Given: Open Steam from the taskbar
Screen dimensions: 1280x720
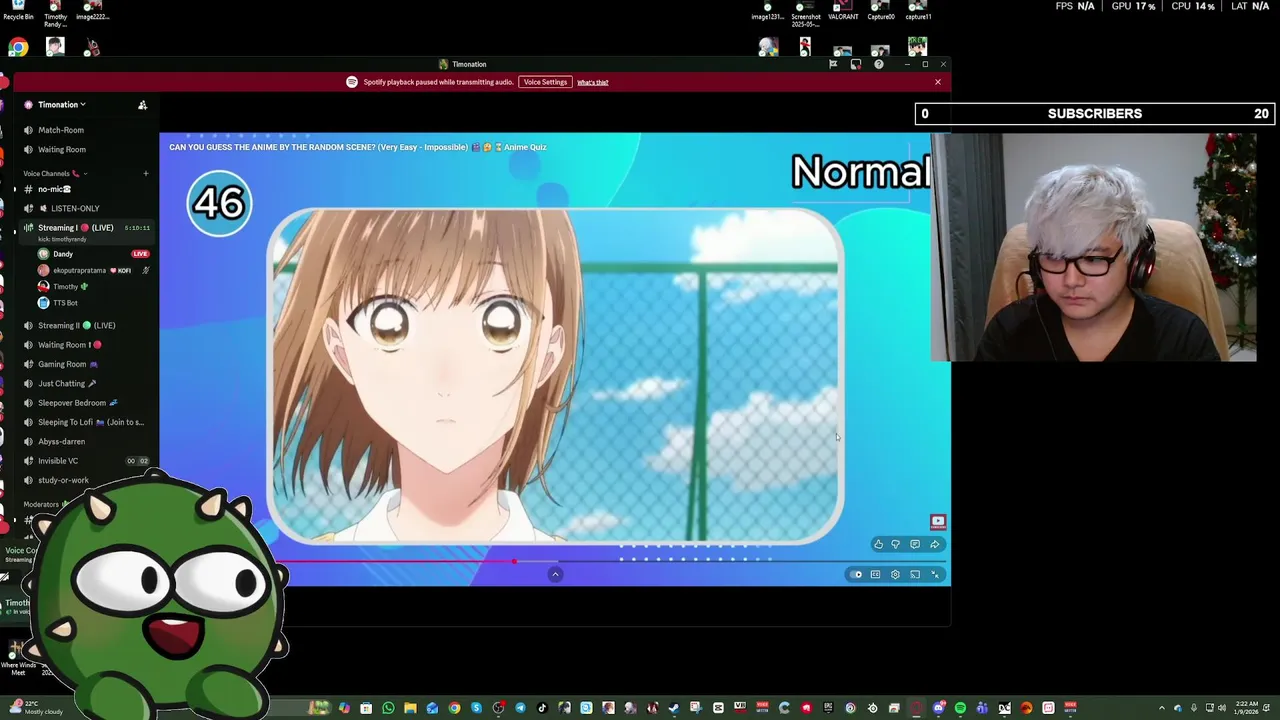Looking at the screenshot, I should click(673, 708).
